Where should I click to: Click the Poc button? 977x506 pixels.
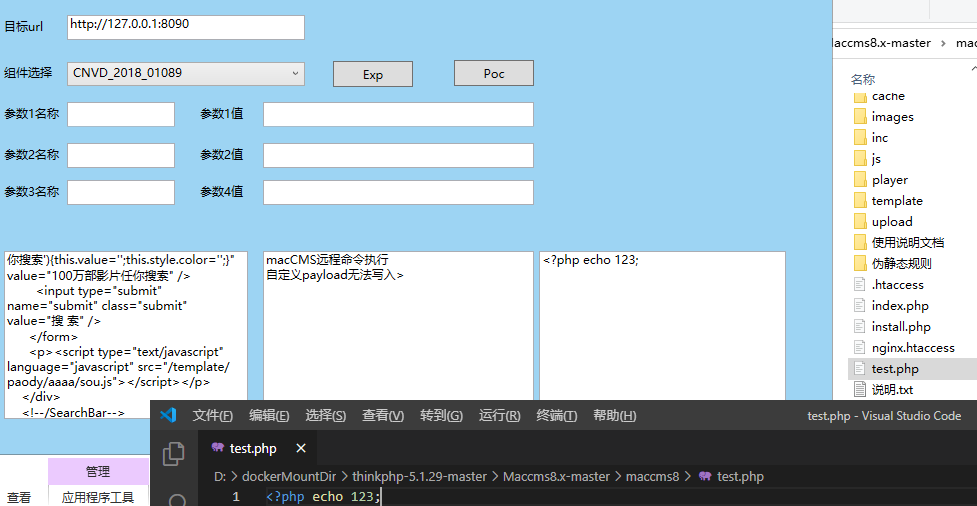(x=493, y=74)
